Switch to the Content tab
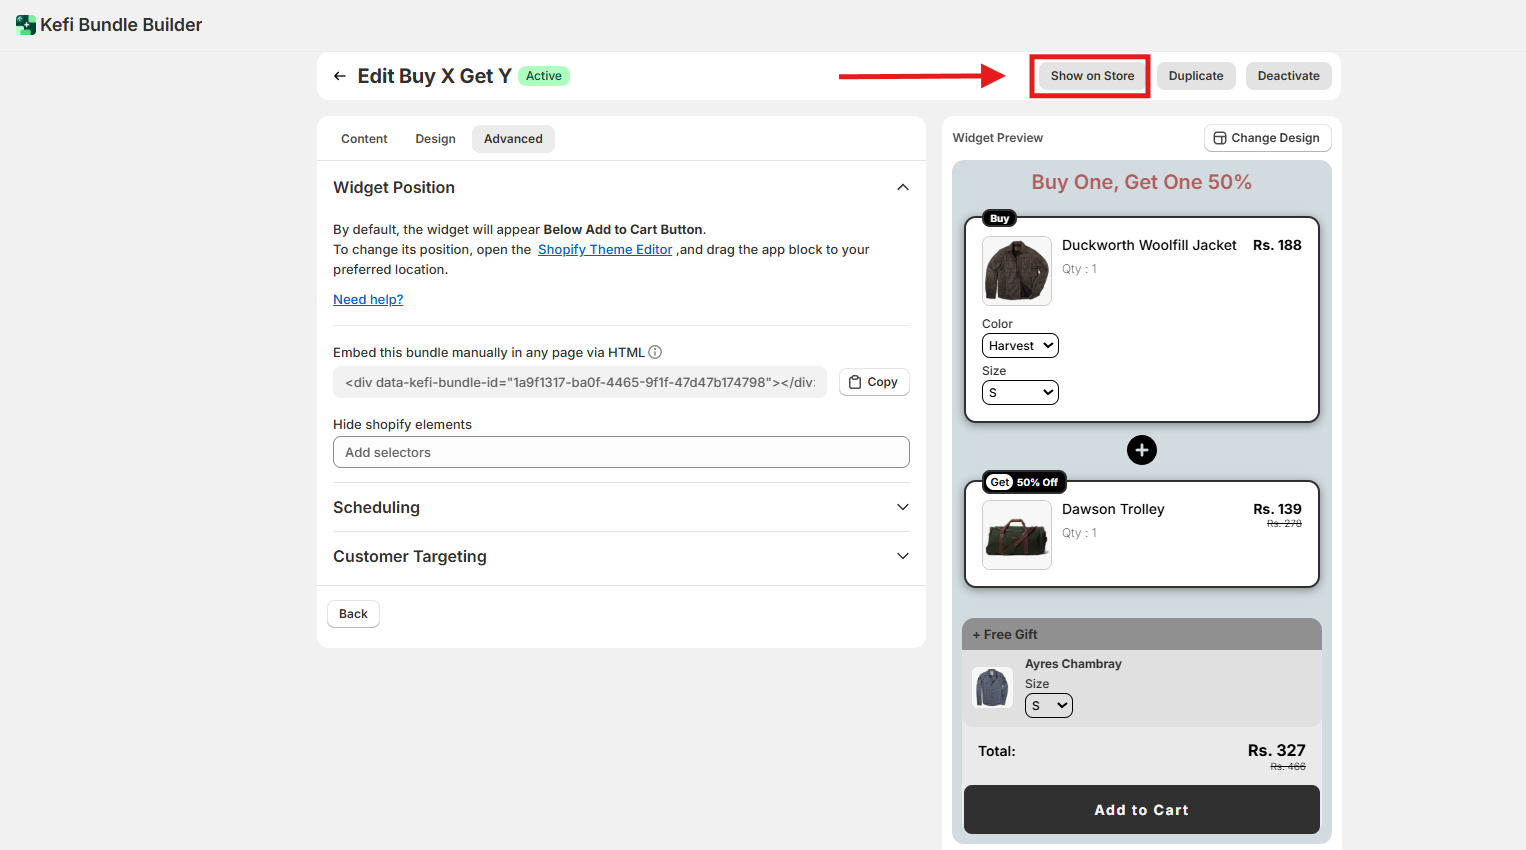Image resolution: width=1526 pixels, height=850 pixels. click(364, 139)
